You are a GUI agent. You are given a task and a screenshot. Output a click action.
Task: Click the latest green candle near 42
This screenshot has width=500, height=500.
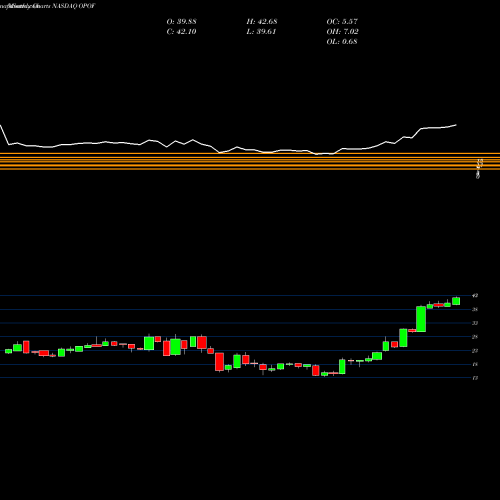coord(456,301)
